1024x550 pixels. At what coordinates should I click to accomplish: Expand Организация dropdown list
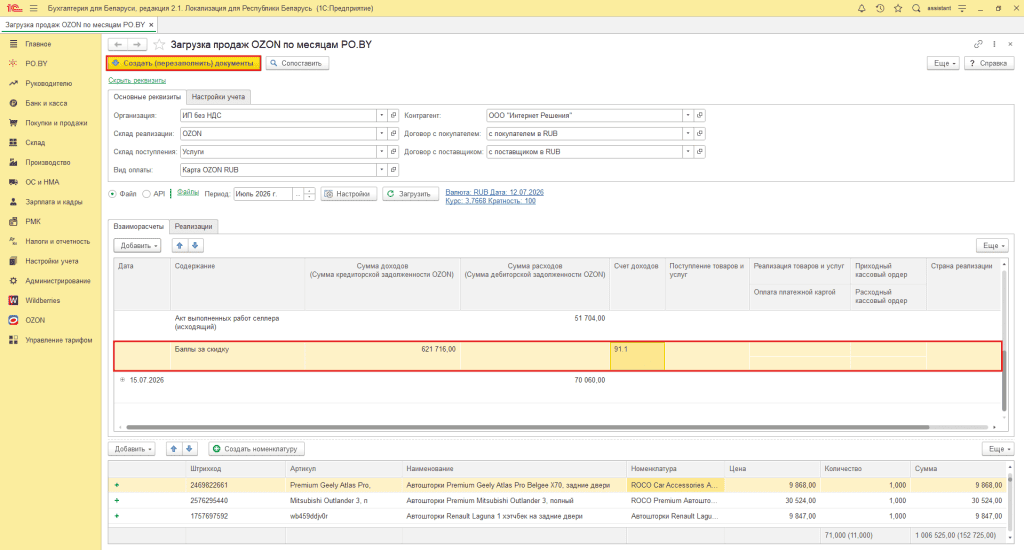(381, 115)
